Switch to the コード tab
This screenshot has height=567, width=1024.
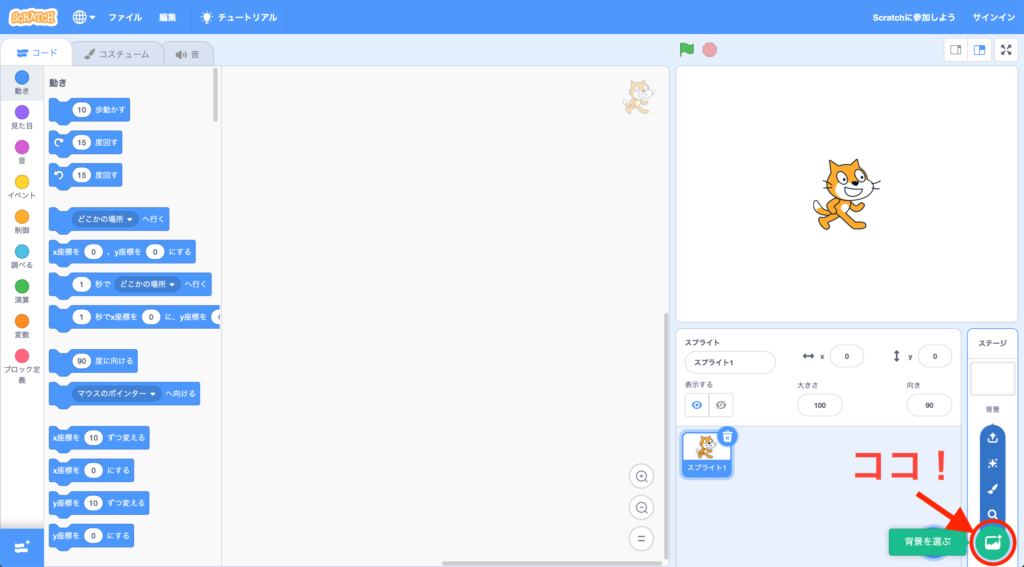click(37, 53)
